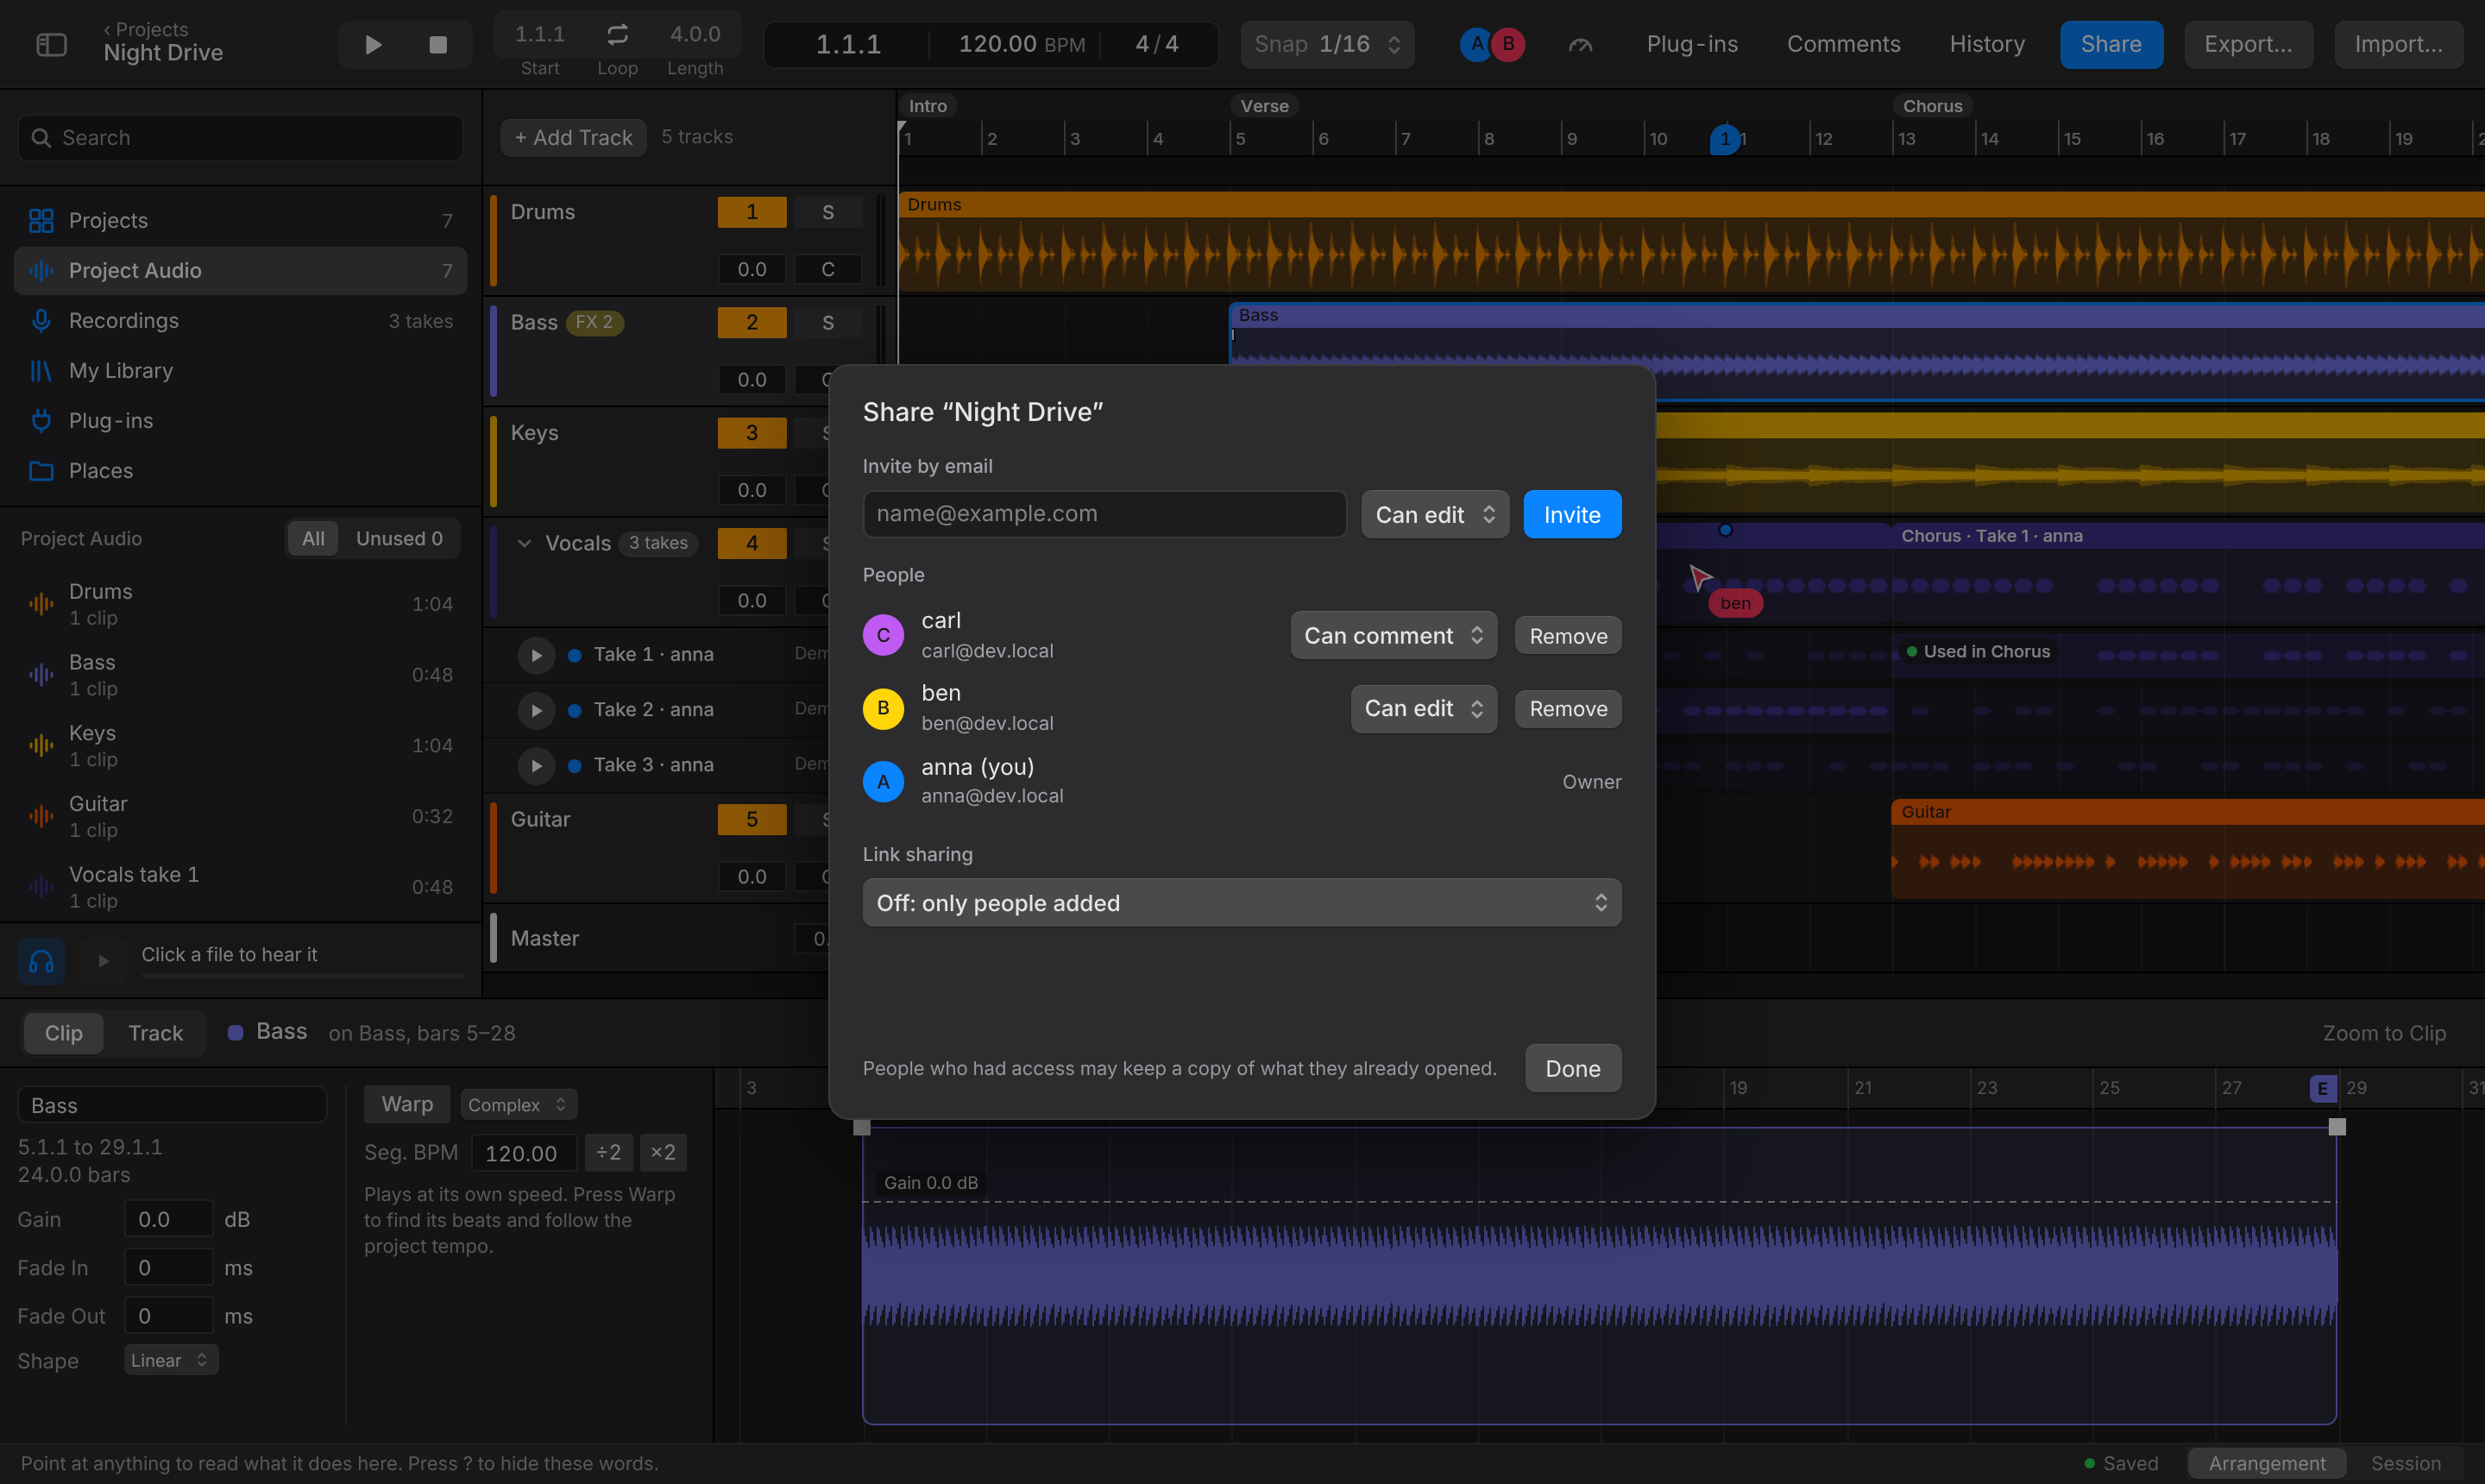Viewport: 2485px width, 1484px height.
Task: Open carl's Can comment dropdown
Action: click(1393, 636)
